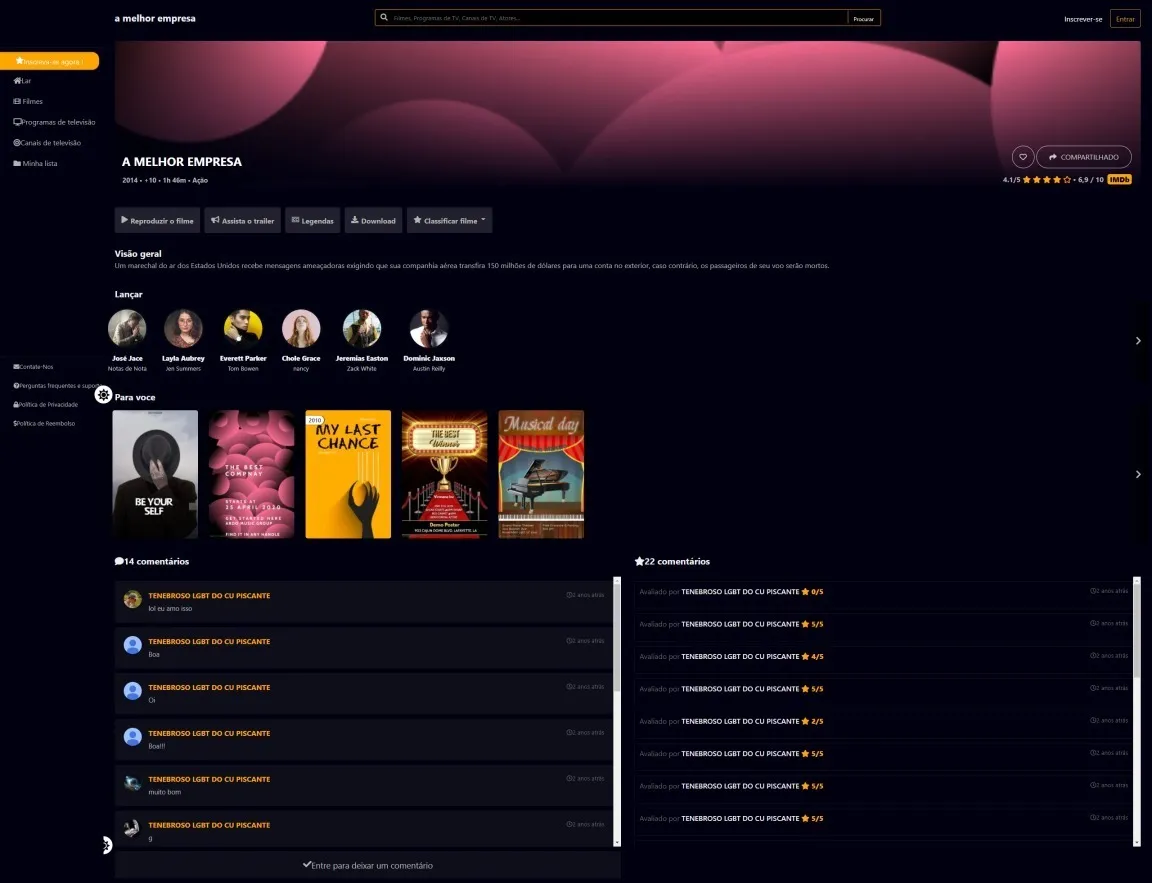1152x883 pixels.
Task: Expand the Classificar filme dropdown
Action: click(x=450, y=220)
